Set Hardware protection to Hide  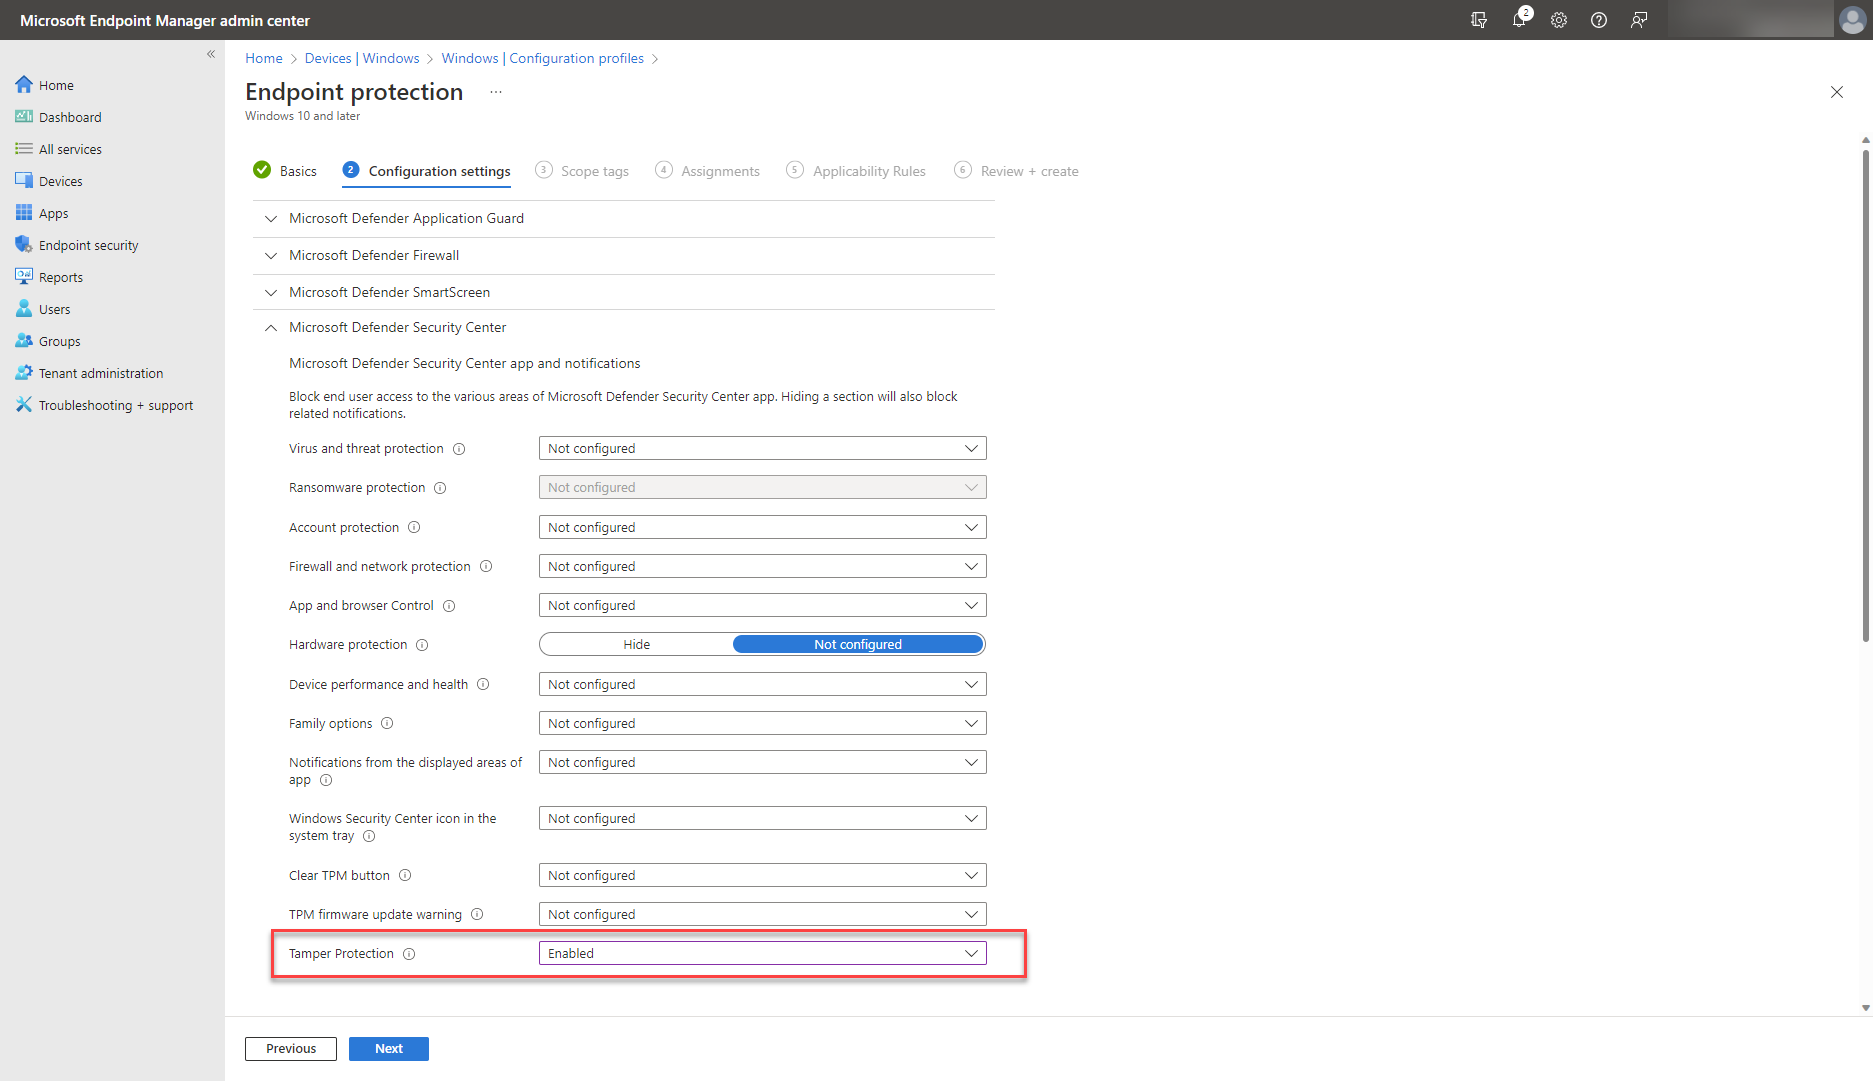(636, 645)
